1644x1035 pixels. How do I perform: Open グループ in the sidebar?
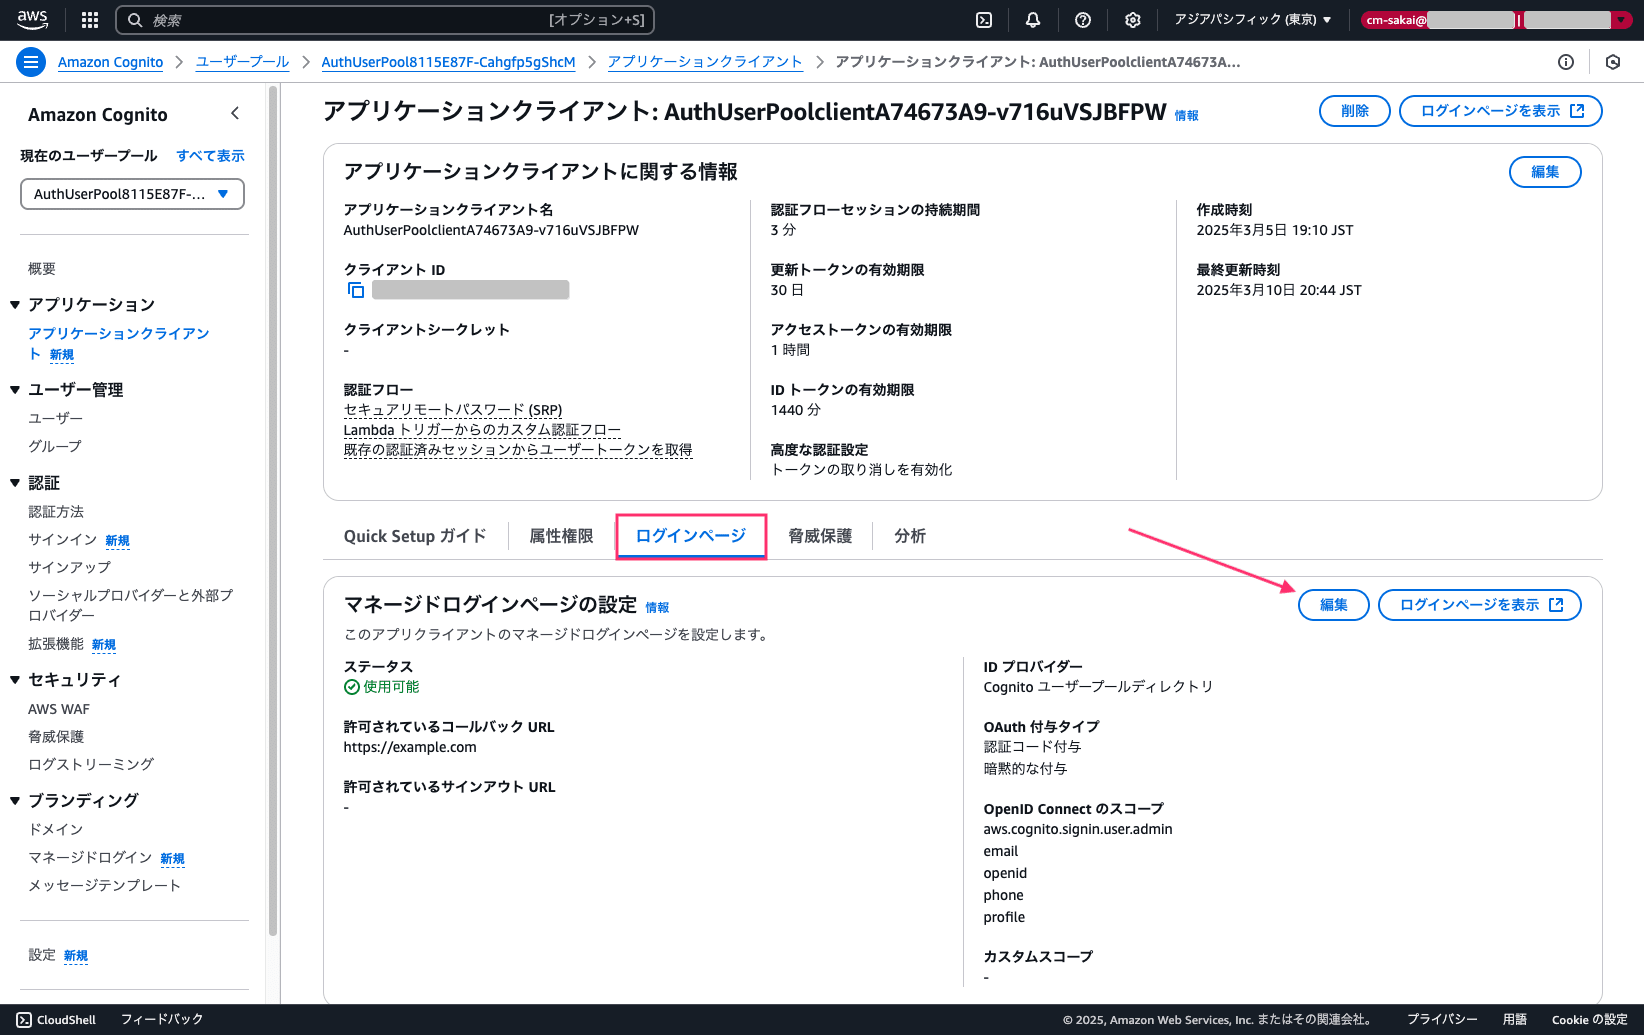click(x=55, y=446)
